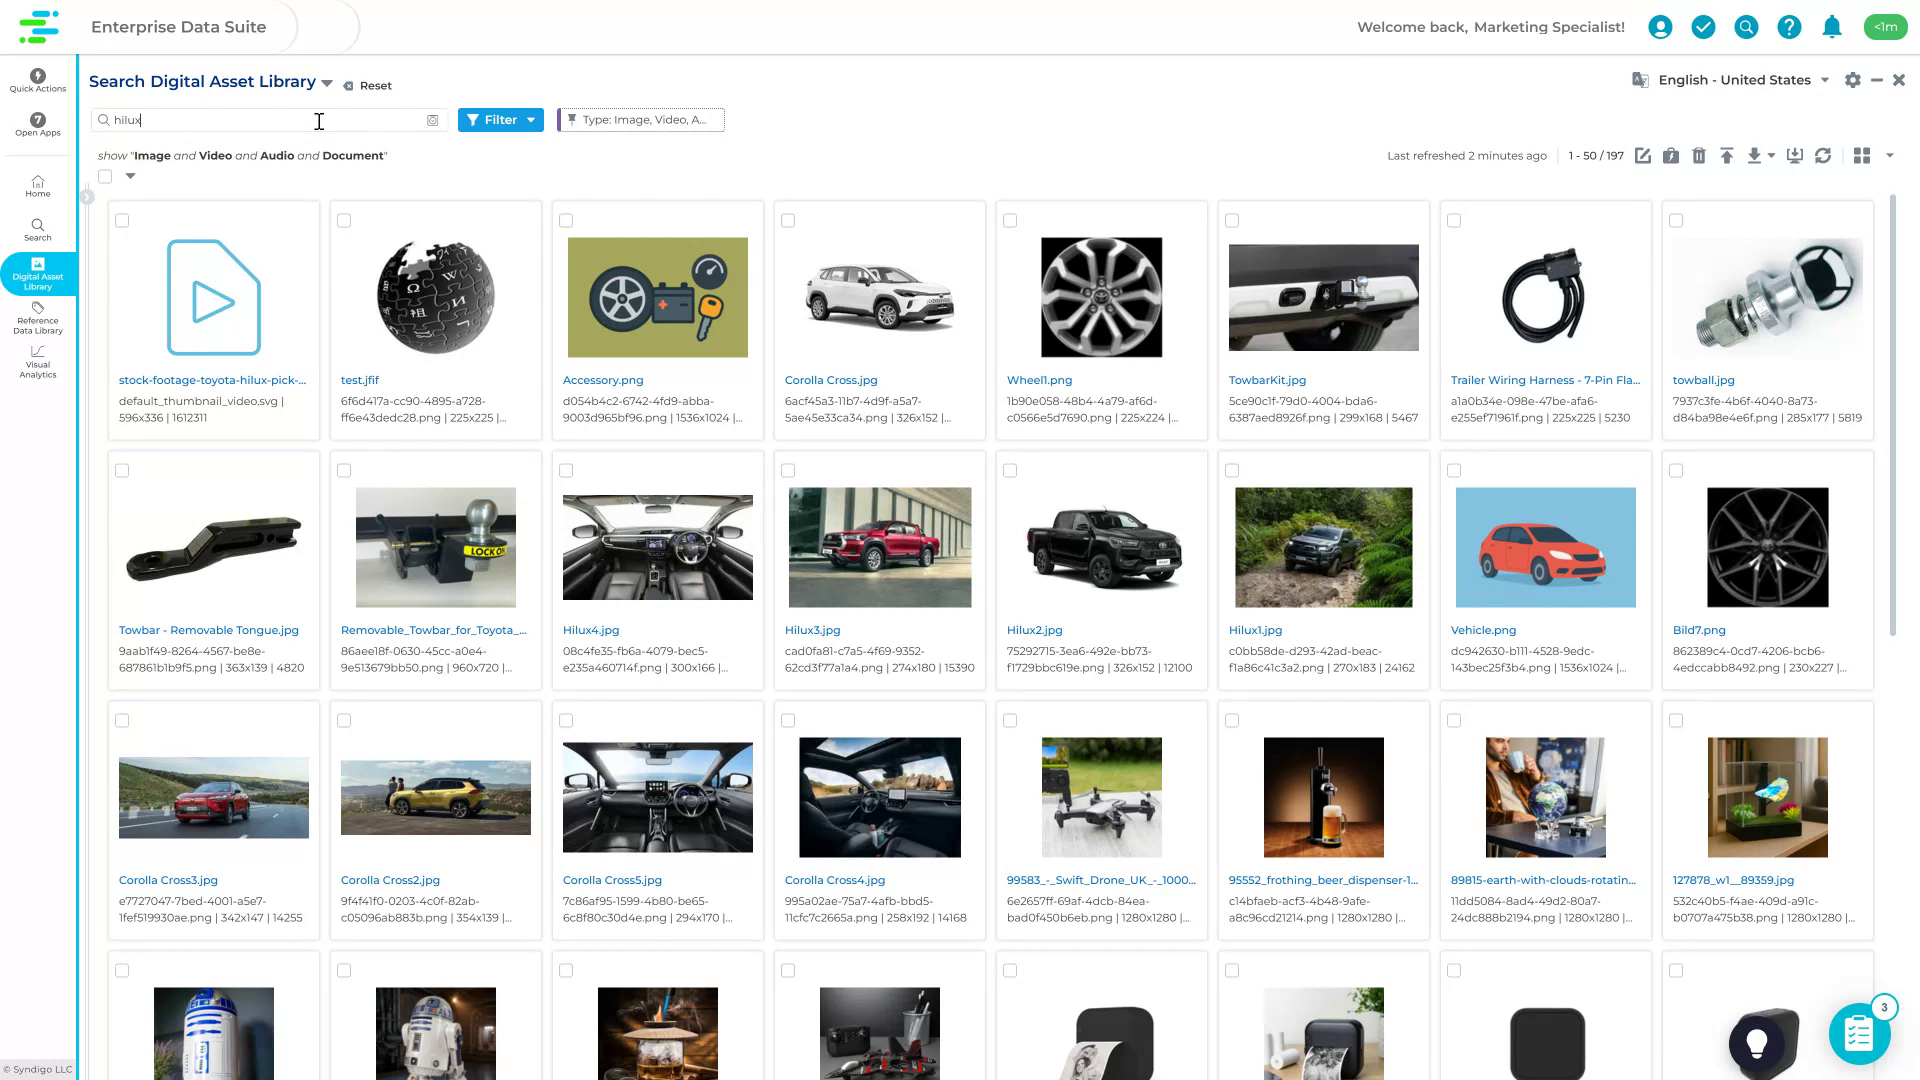Open the user profile icon
Viewport: 1920px width, 1080px height.
point(1661,27)
